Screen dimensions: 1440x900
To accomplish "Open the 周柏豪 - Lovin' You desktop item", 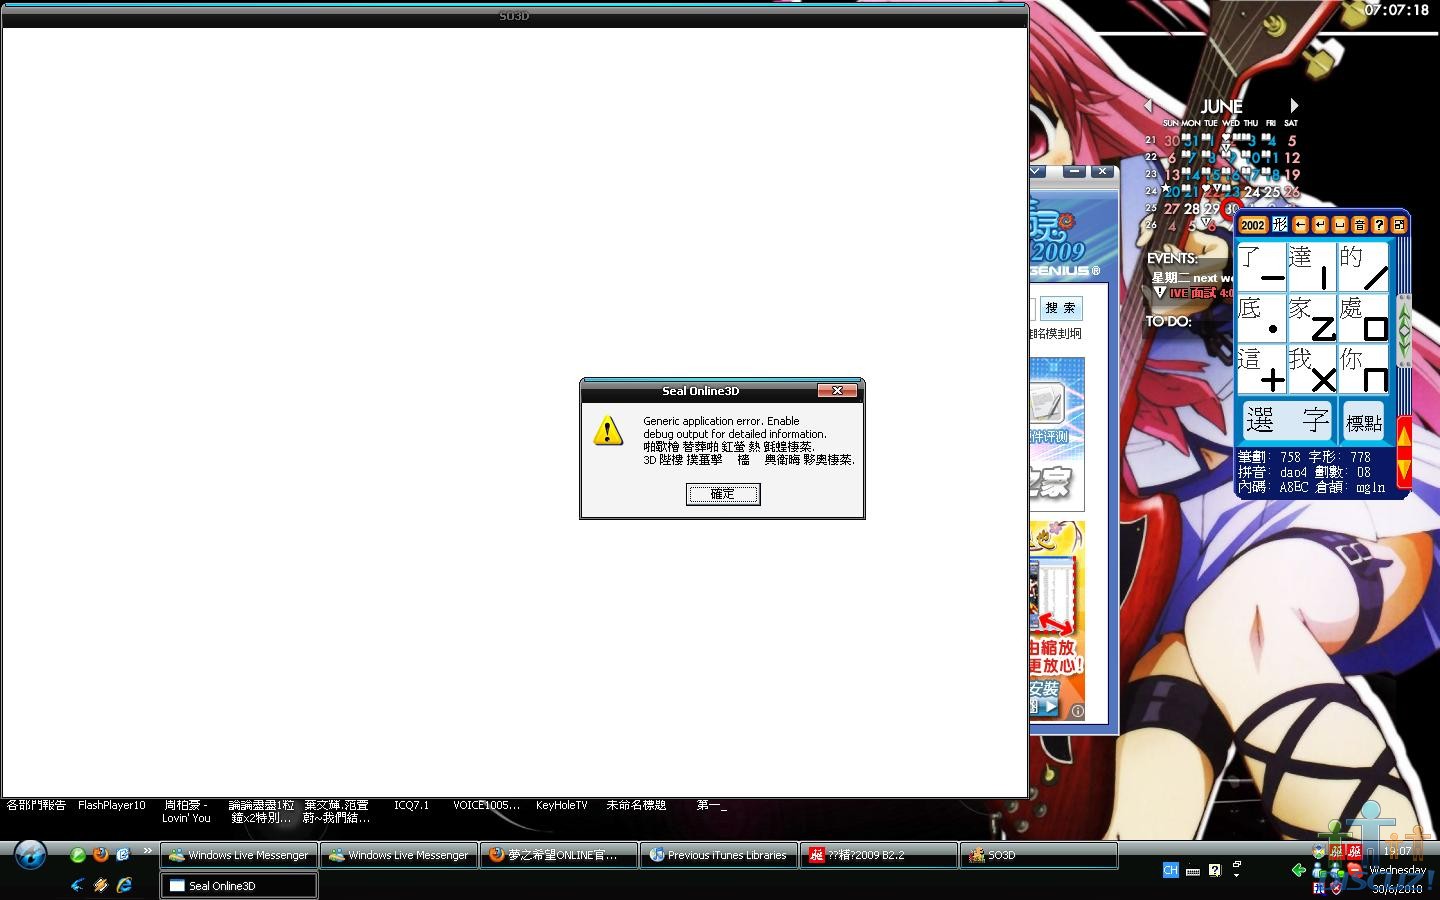I will pos(187,811).
